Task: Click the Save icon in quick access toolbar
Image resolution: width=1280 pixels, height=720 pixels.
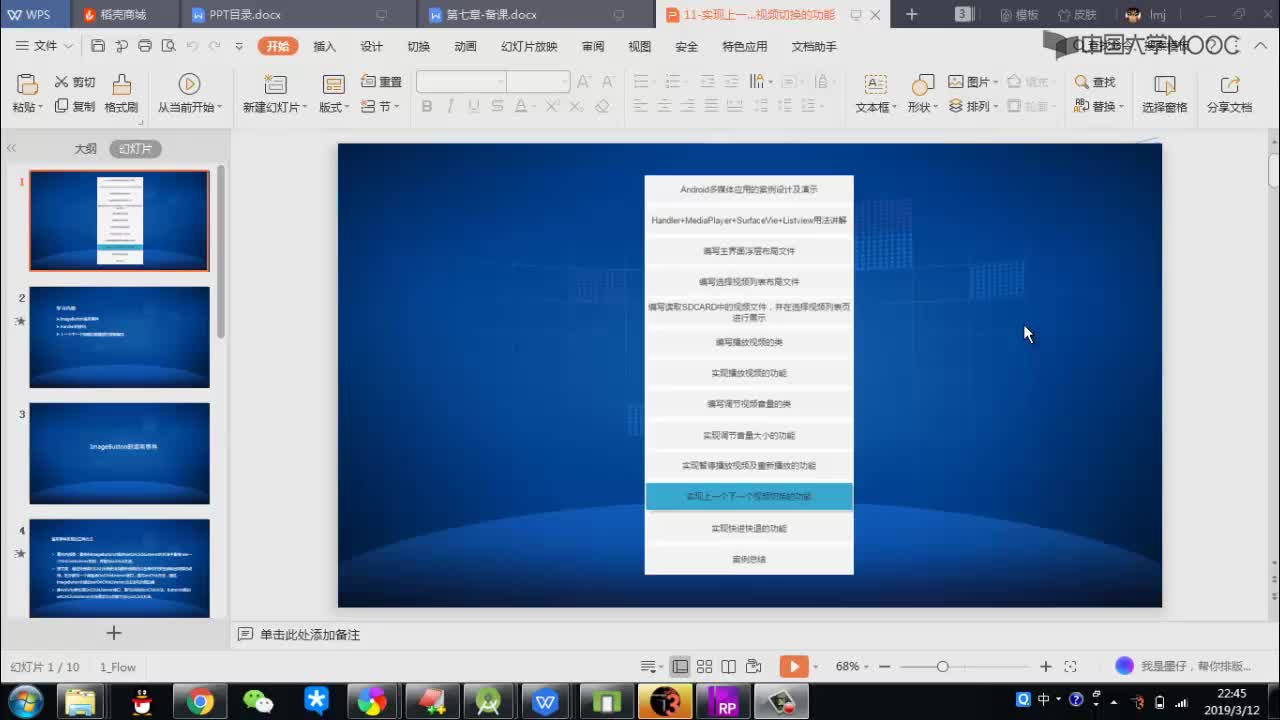Action: click(x=97, y=46)
